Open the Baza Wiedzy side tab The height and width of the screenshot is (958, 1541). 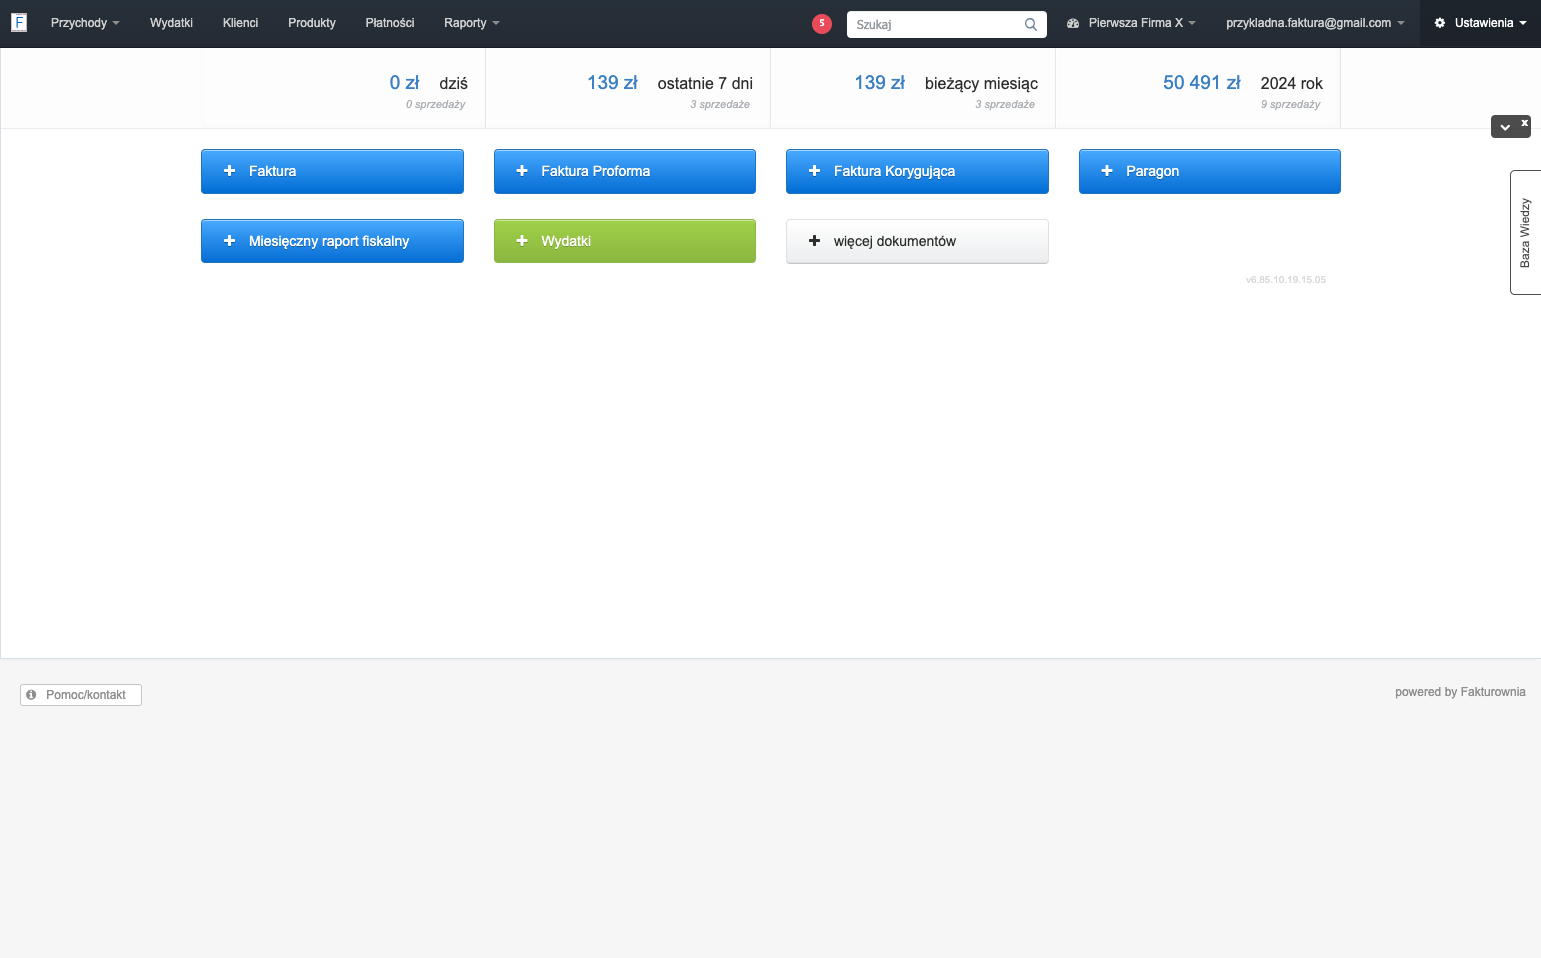tap(1525, 232)
